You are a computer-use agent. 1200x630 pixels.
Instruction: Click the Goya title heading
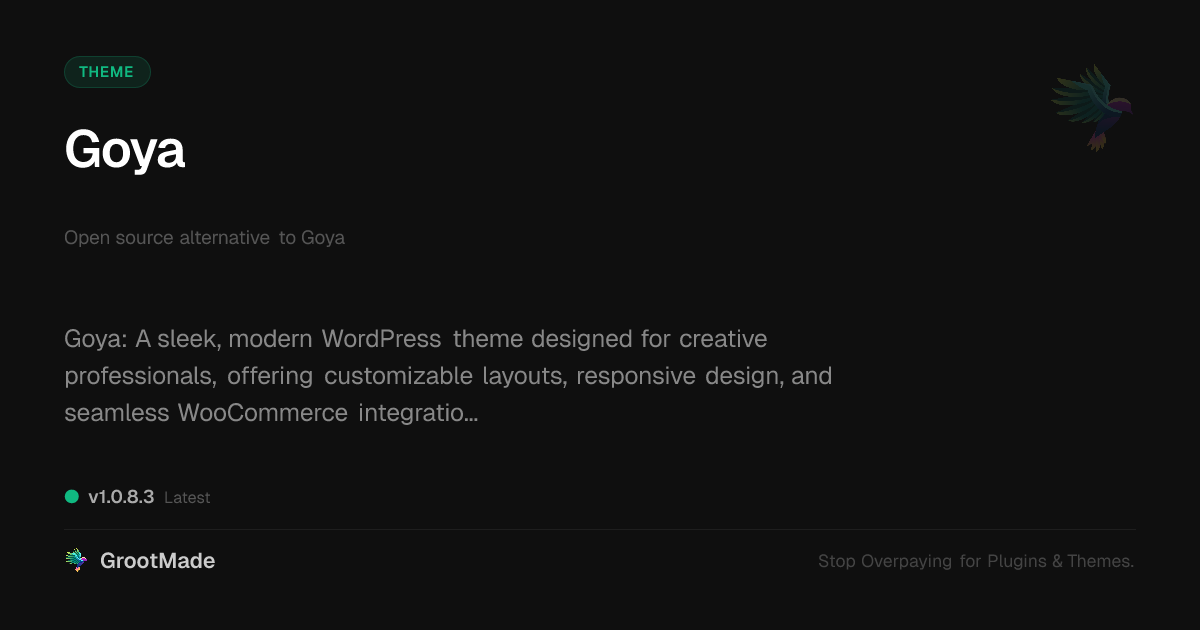125,150
